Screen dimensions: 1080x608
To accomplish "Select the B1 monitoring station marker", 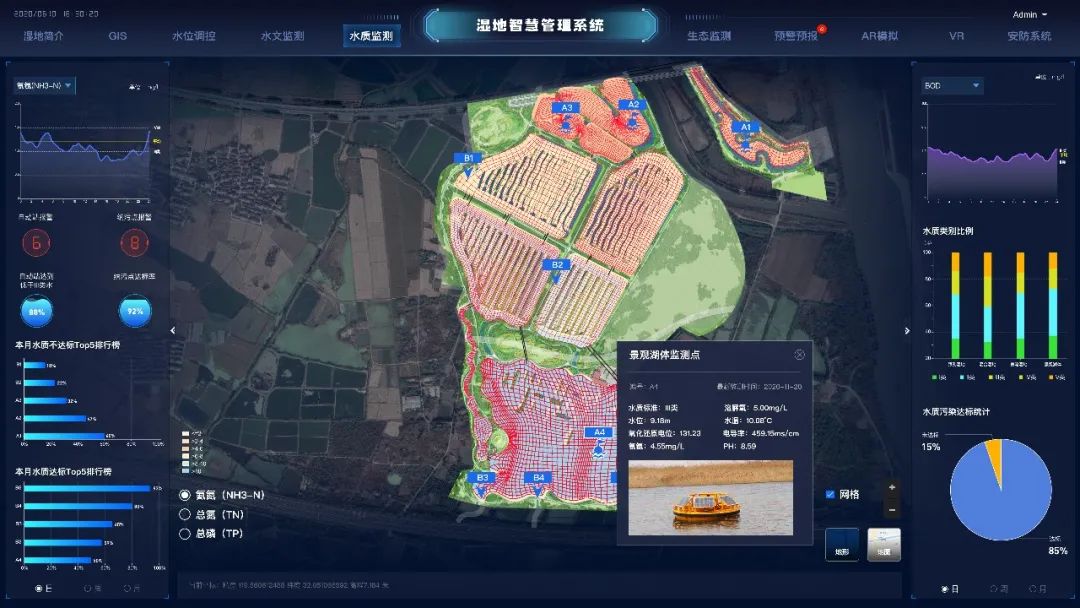I will click(468, 159).
